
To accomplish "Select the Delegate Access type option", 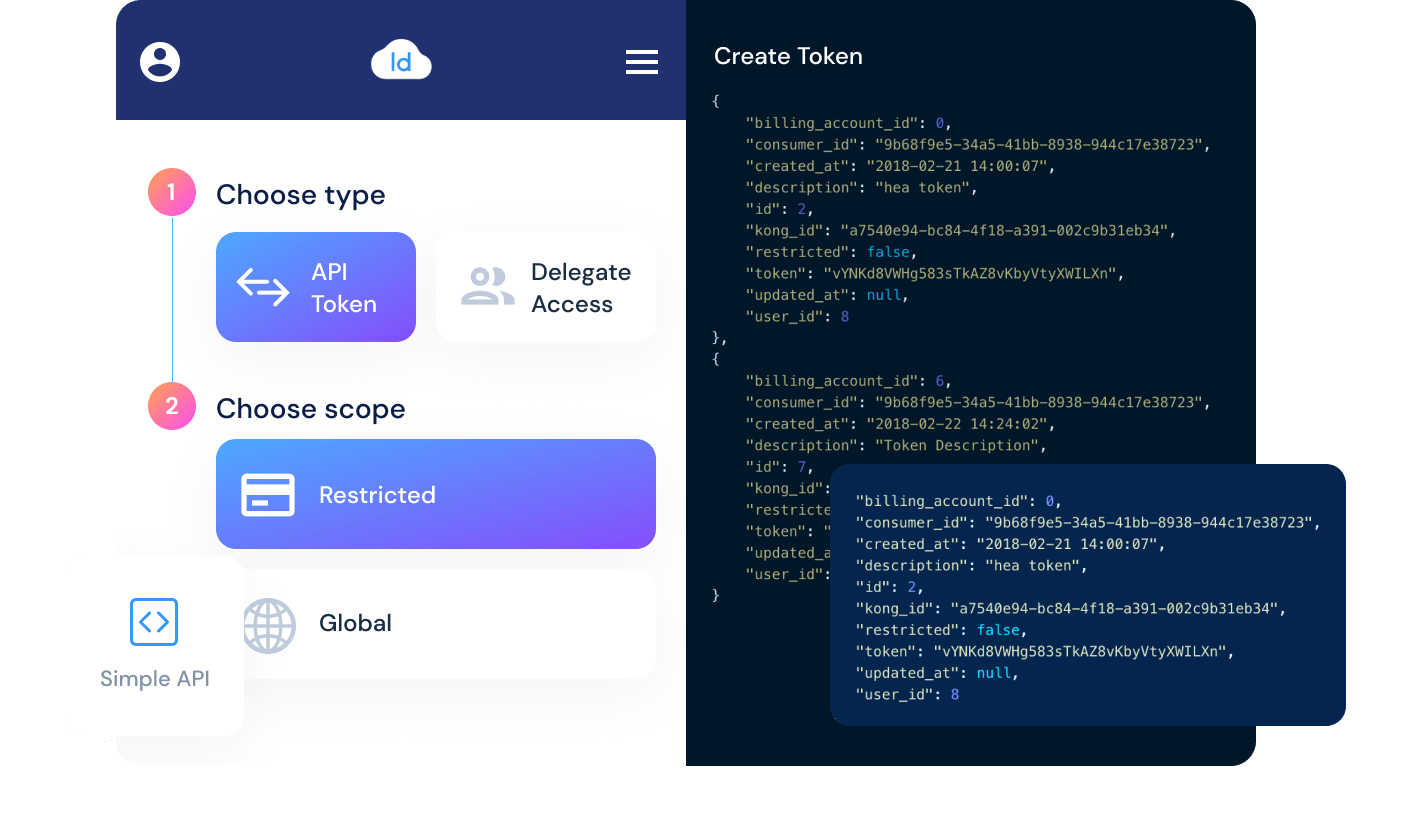I will click(546, 287).
